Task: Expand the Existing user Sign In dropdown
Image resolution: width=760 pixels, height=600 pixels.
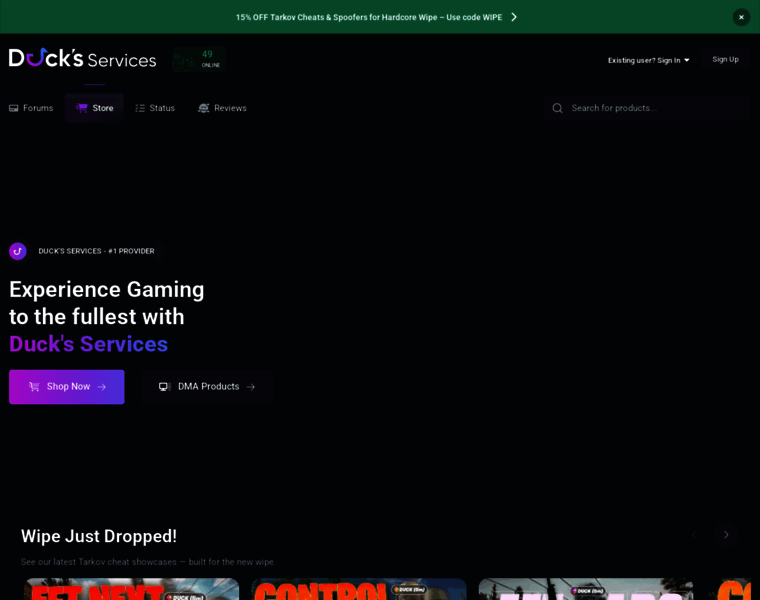Action: (x=649, y=60)
